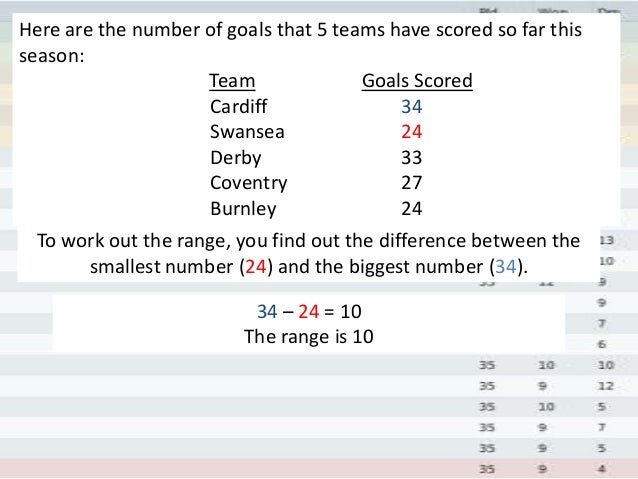The width and height of the screenshot is (638, 479).
Task: Click Derby's goals value 33
Action: pos(412,157)
